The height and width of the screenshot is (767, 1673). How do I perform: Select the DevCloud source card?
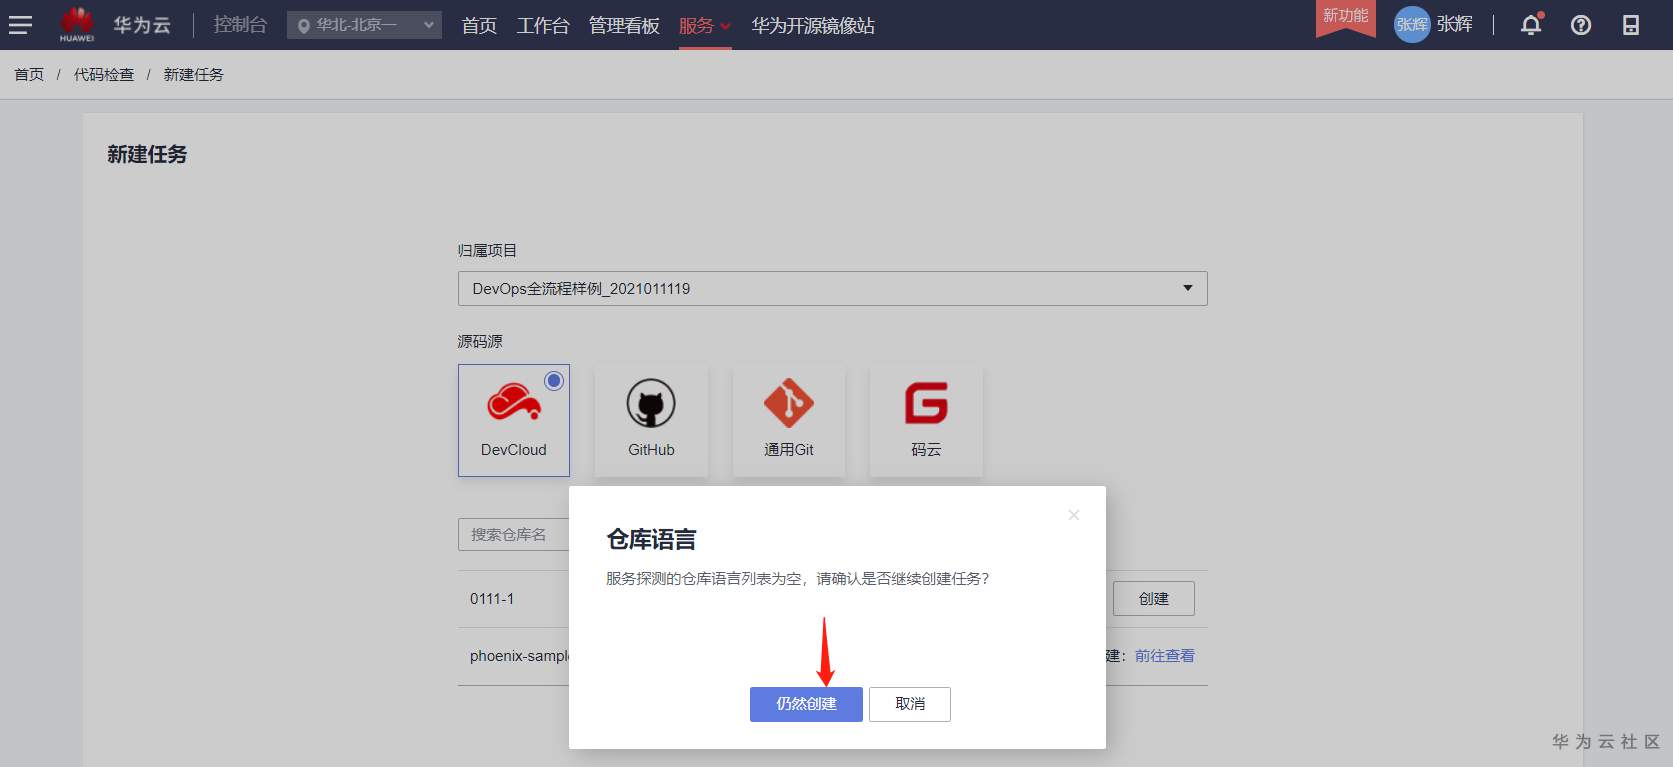pos(514,420)
